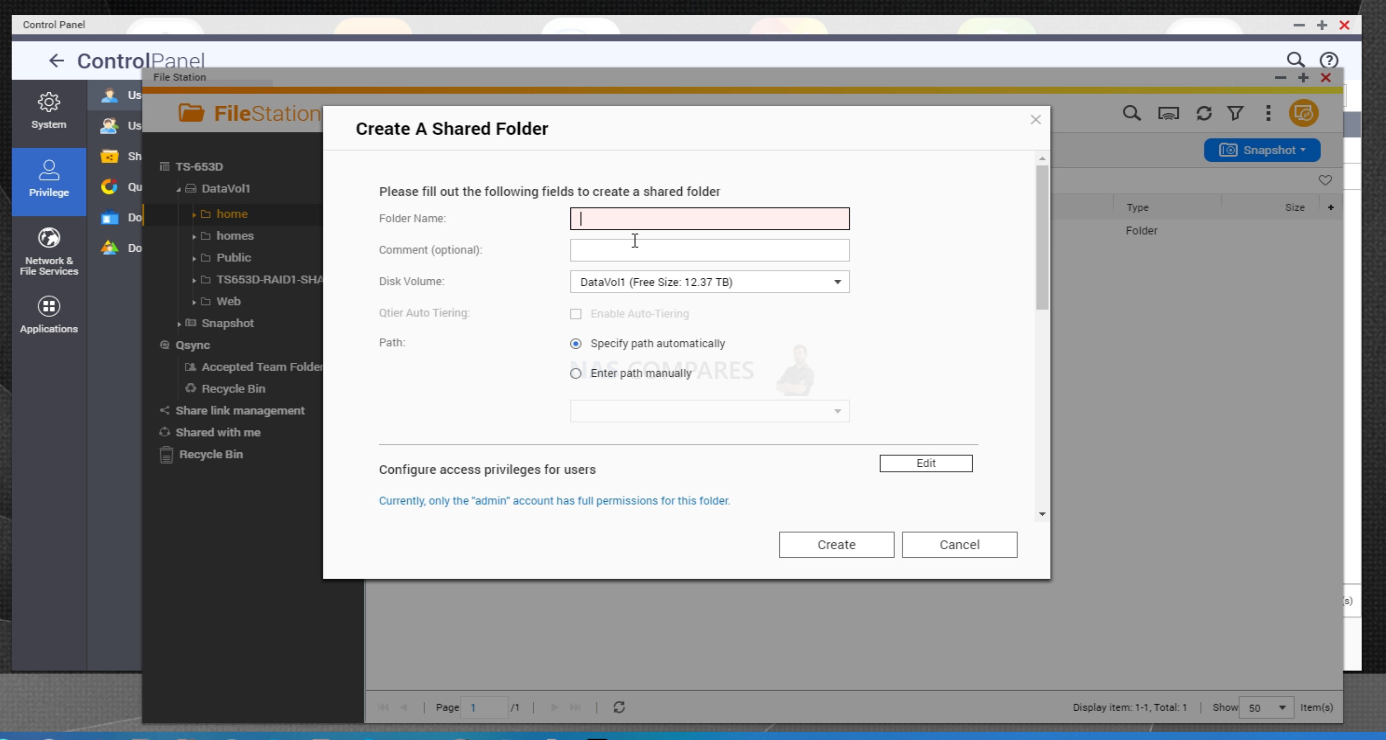The width and height of the screenshot is (1386, 740).
Task: Click the network media player cast icon
Action: point(1168,114)
